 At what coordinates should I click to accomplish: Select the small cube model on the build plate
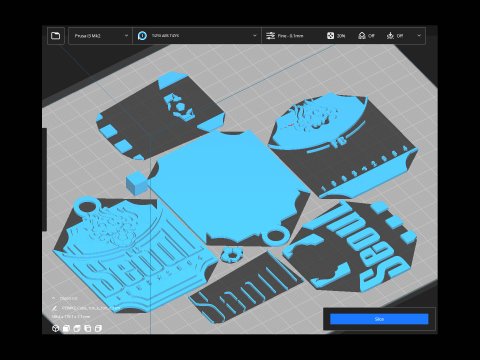click(137, 183)
